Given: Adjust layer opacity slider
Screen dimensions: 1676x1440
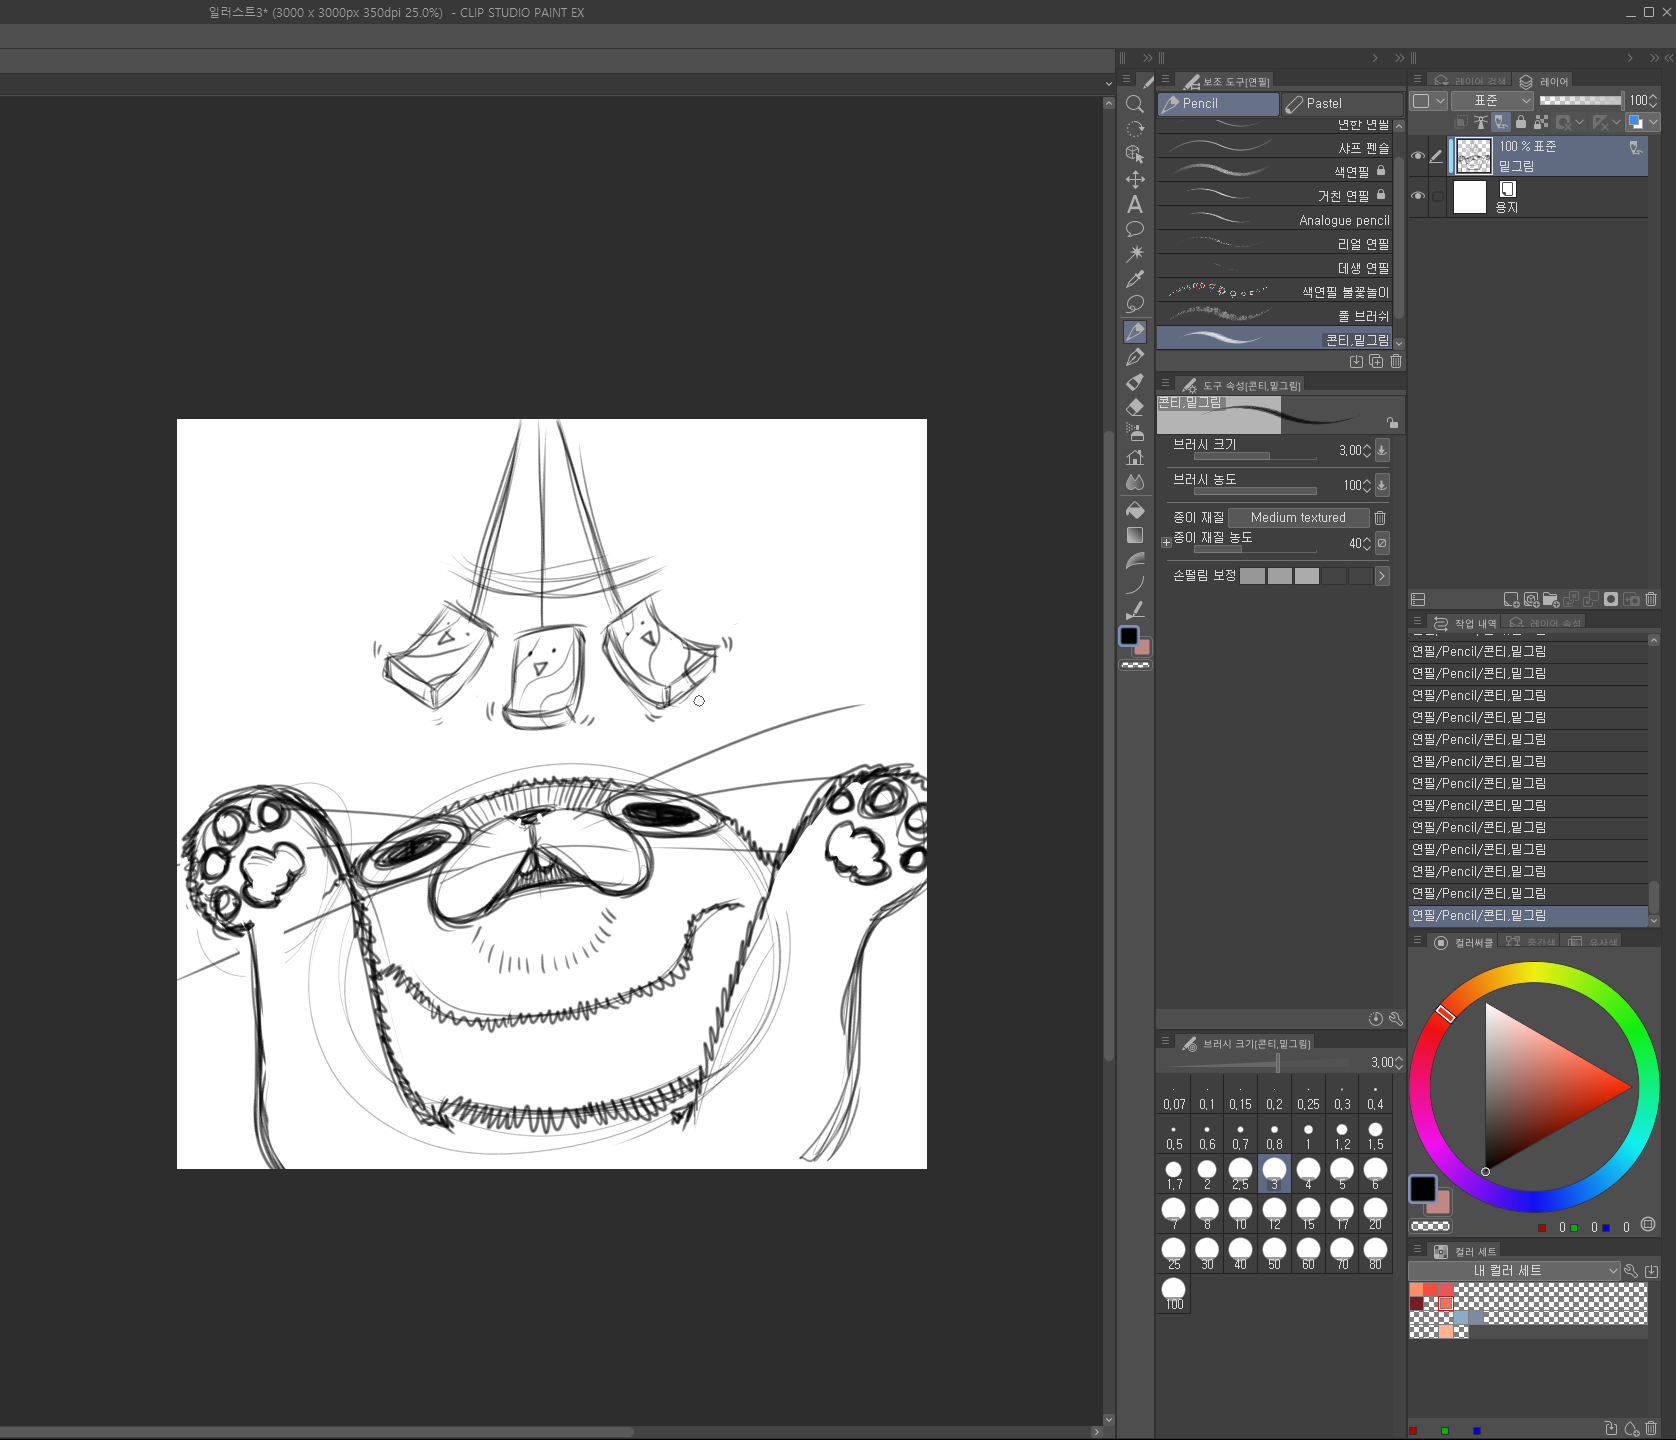Looking at the screenshot, I should click(1581, 100).
